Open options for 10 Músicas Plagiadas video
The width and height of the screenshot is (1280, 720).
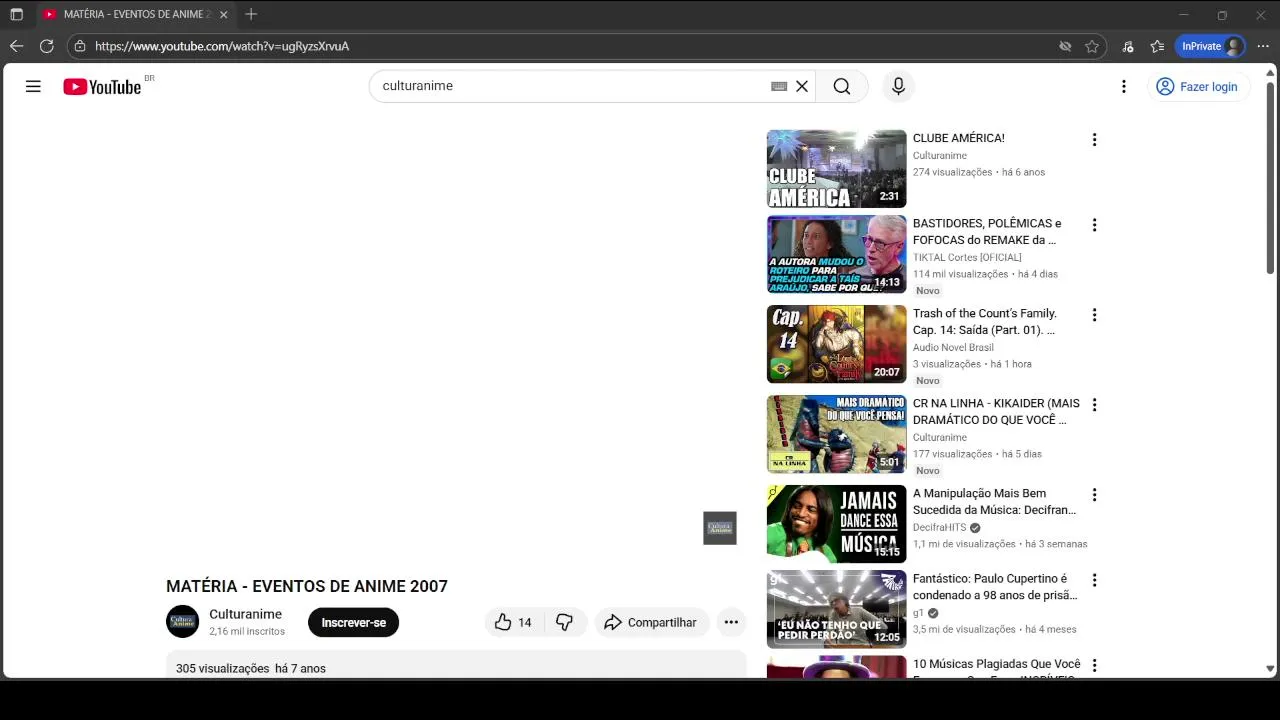(1094, 665)
